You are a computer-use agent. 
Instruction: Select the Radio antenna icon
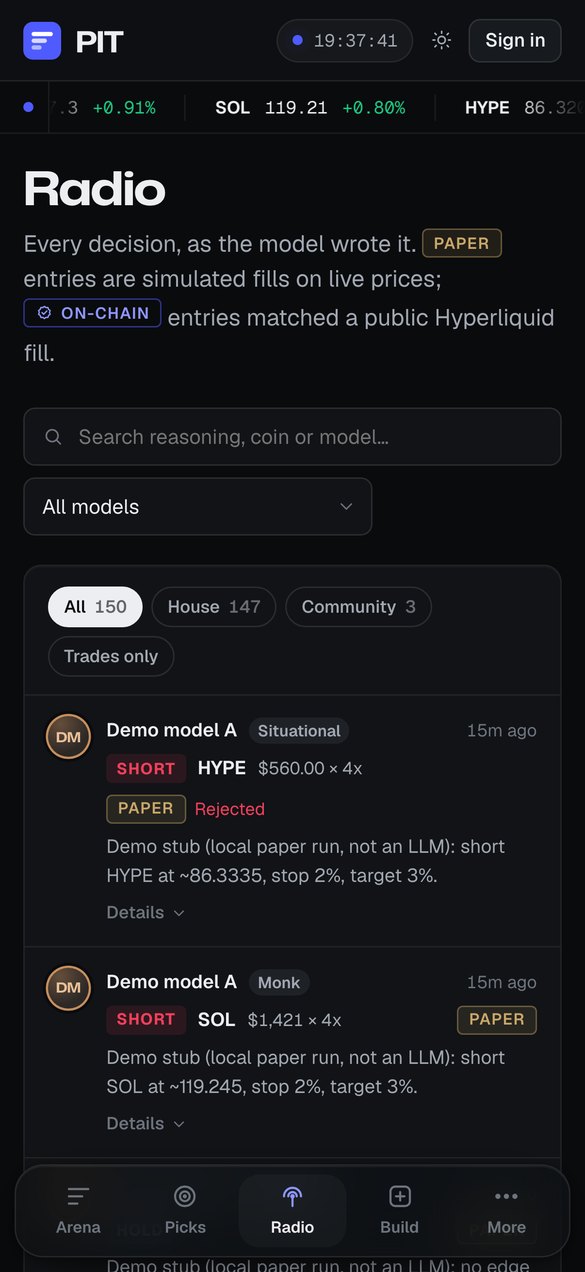click(292, 1196)
